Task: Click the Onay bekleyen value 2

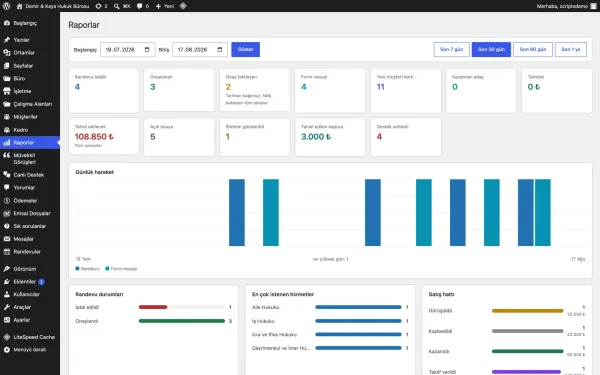Action: [228, 87]
